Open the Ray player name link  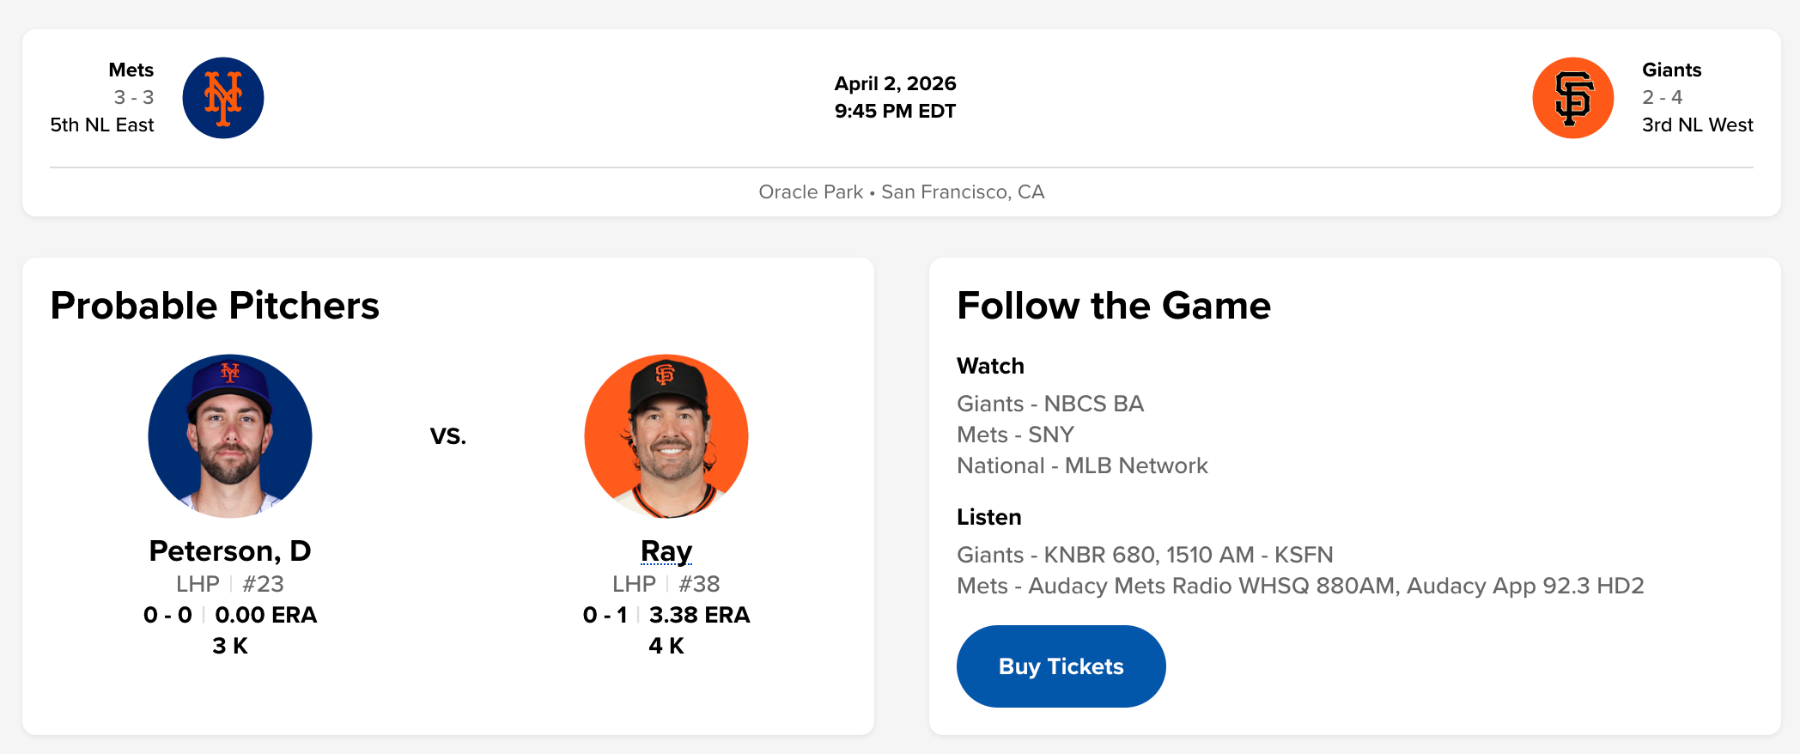[666, 551]
